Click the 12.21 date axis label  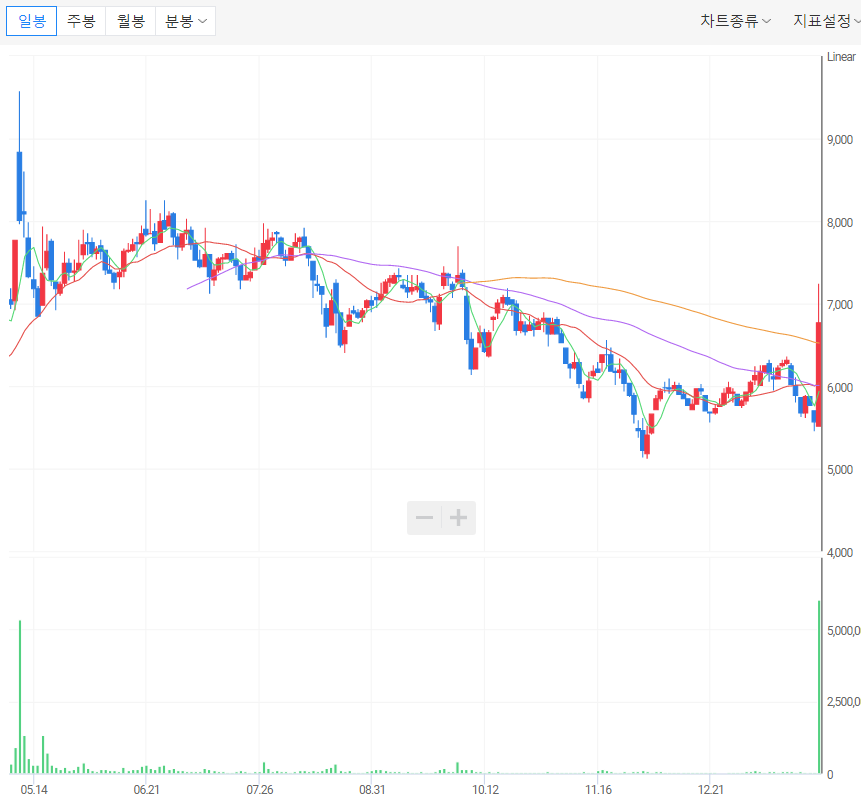(711, 790)
